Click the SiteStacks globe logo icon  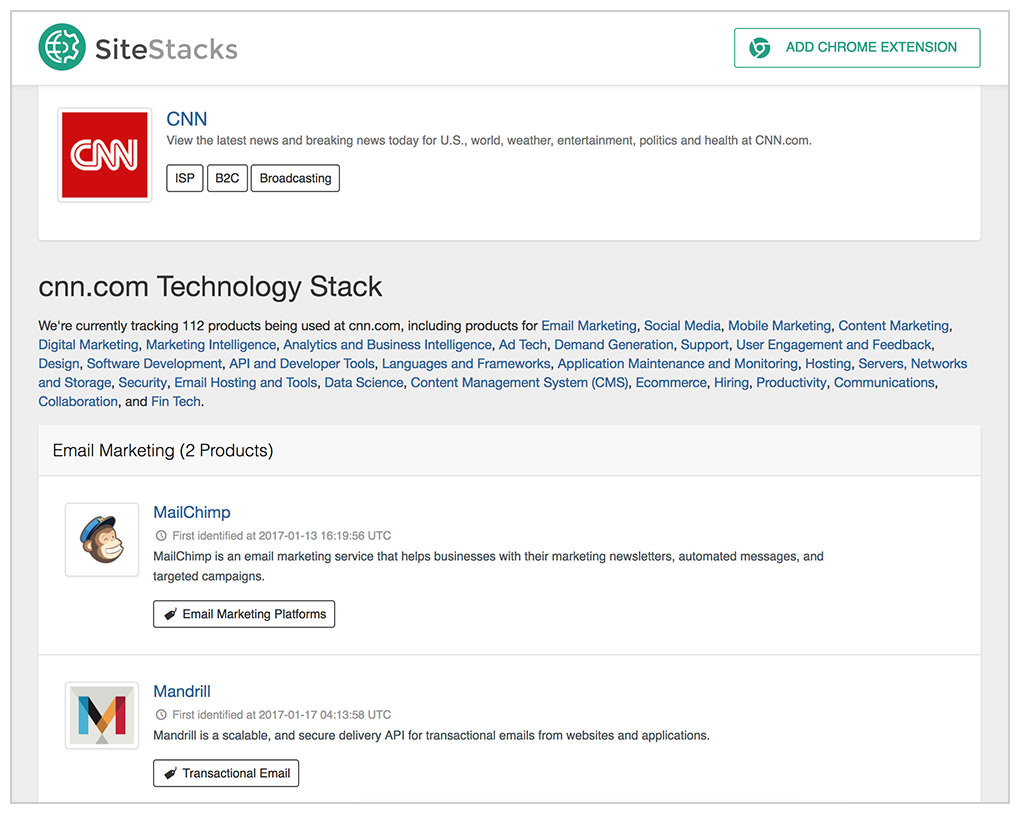tap(62, 47)
